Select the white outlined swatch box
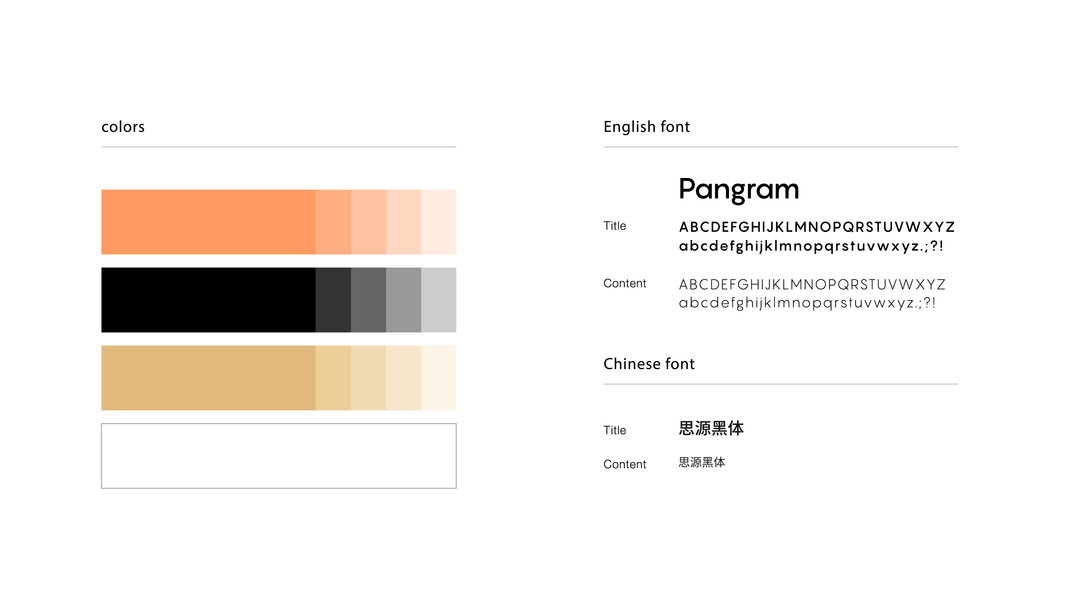Viewport: 1066px width, 600px height. click(279, 456)
